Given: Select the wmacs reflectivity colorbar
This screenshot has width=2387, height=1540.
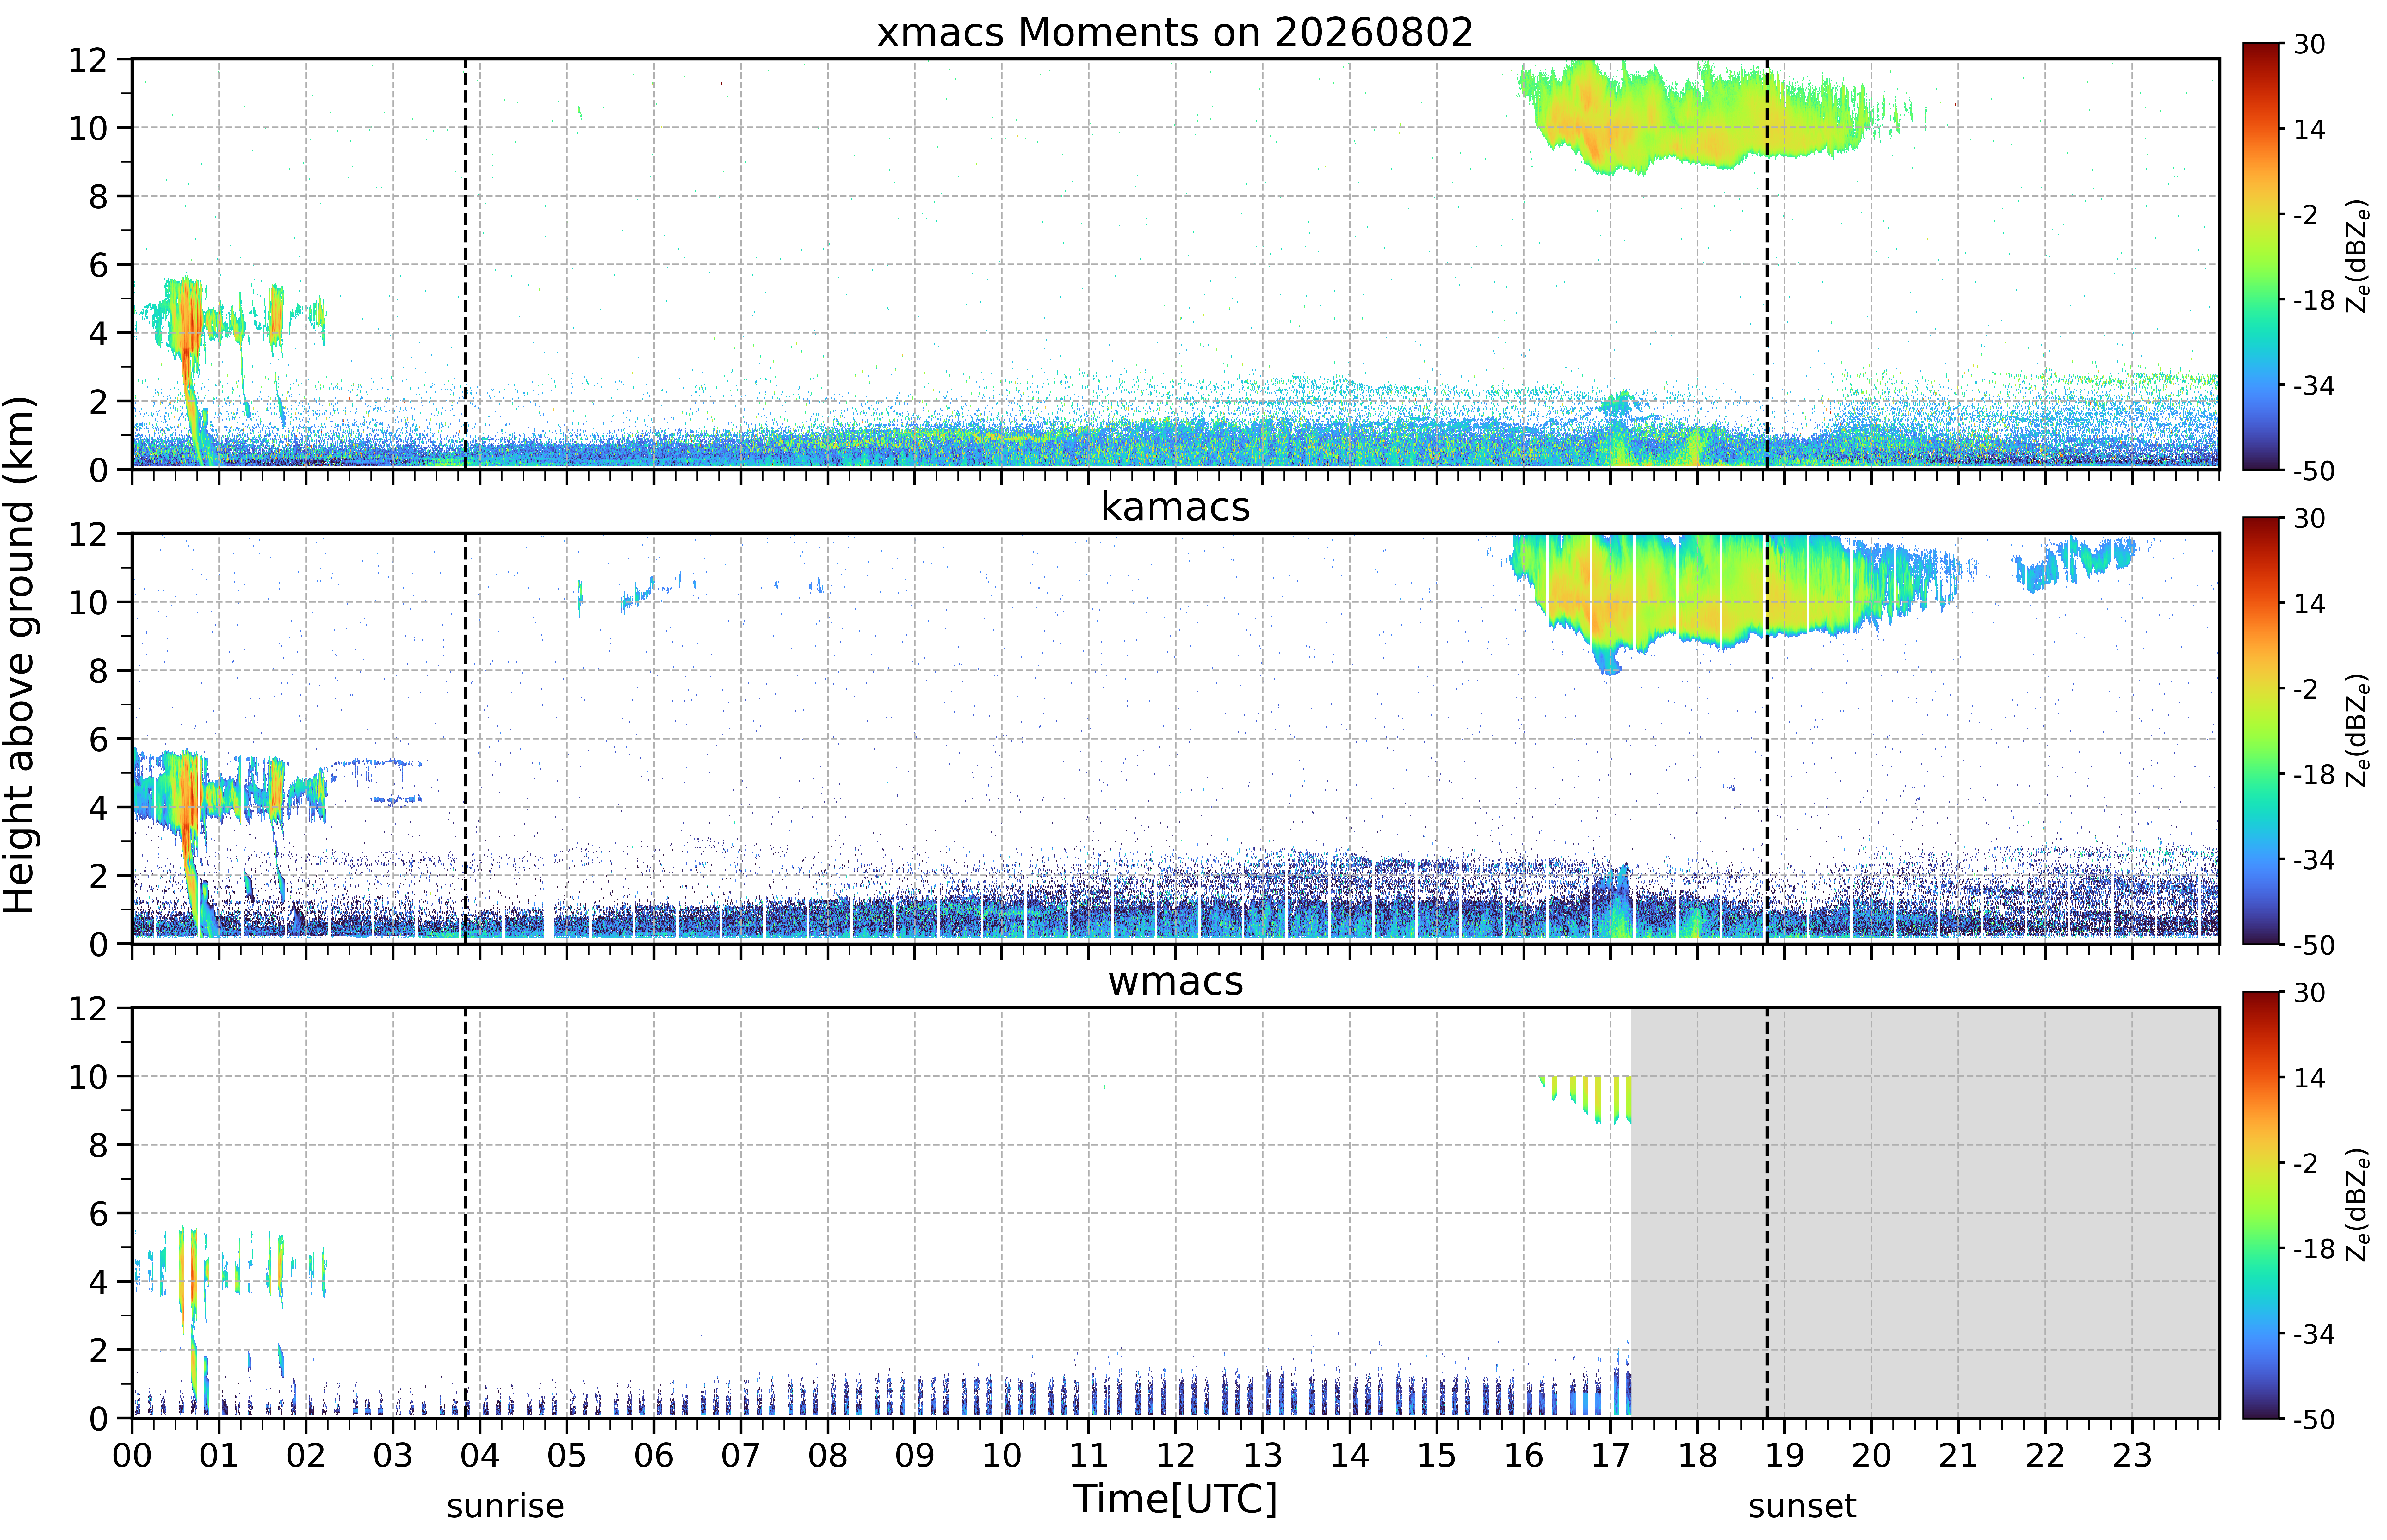Looking at the screenshot, I should pyautogui.click(x=2260, y=1205).
